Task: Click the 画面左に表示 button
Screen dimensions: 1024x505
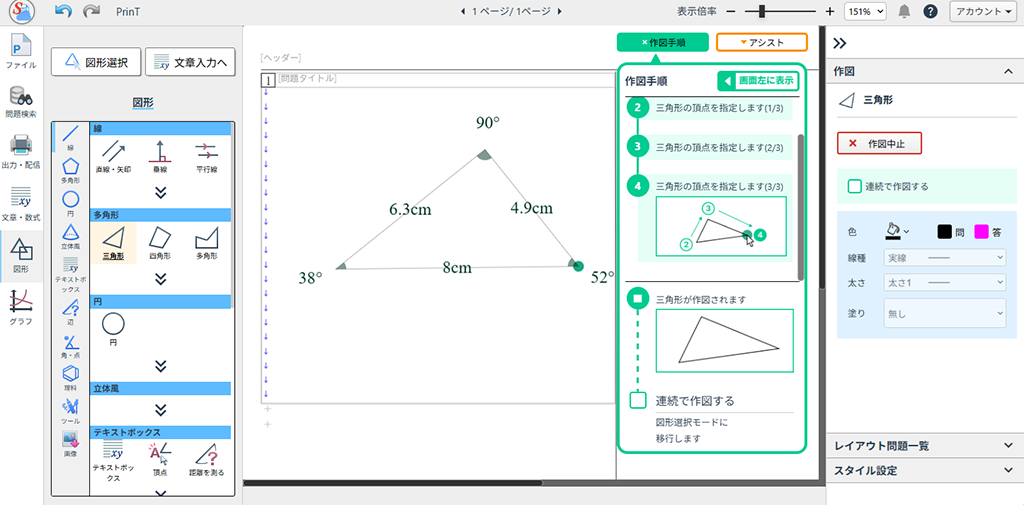Action: point(759,81)
